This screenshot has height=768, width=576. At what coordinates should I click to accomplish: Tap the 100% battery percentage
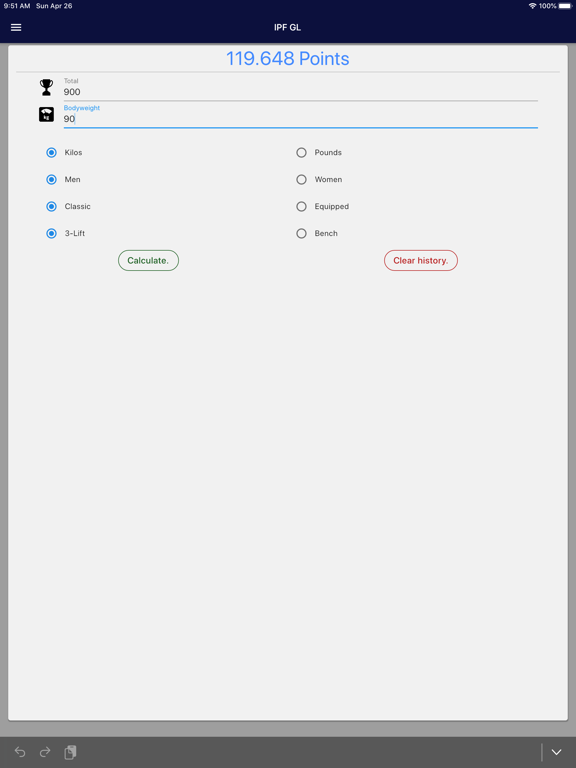click(x=548, y=6)
